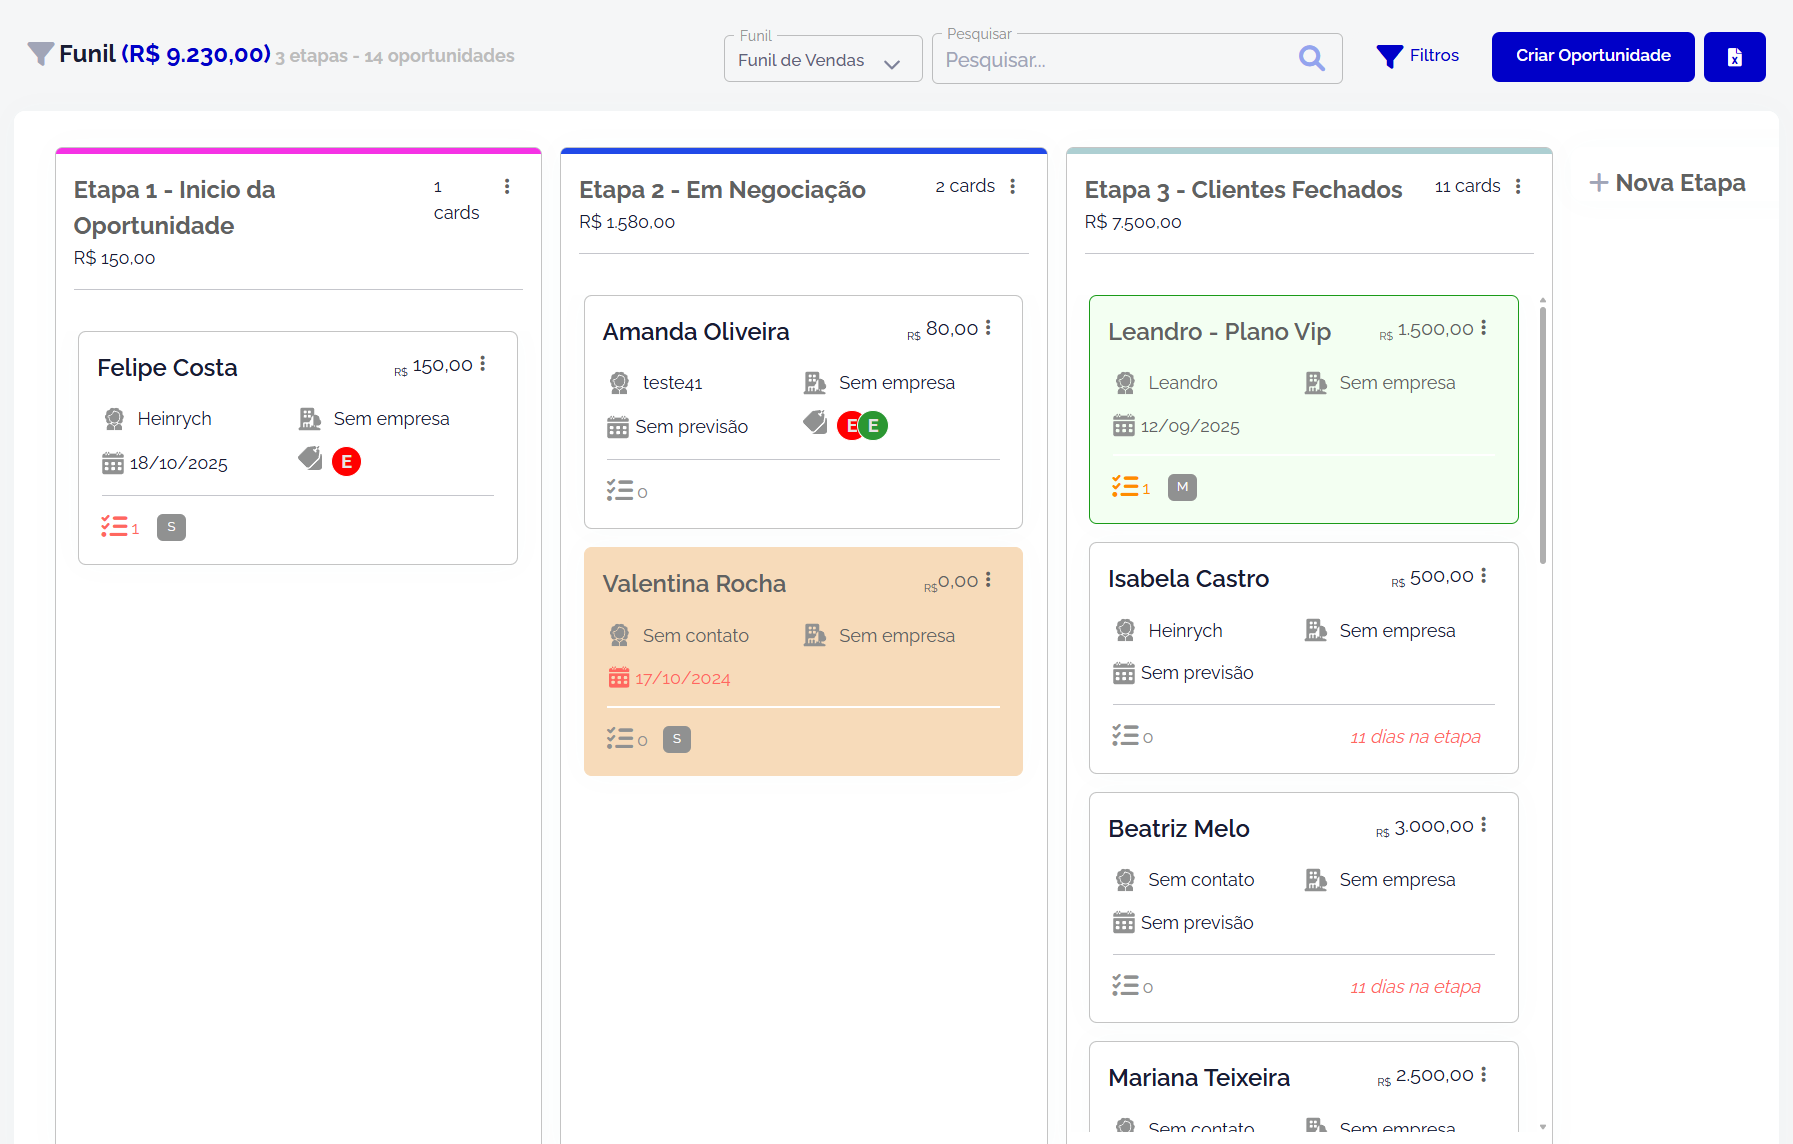Viewport: 1793px width, 1144px height.
Task: Open the Filtros filter panel
Action: (x=1418, y=56)
